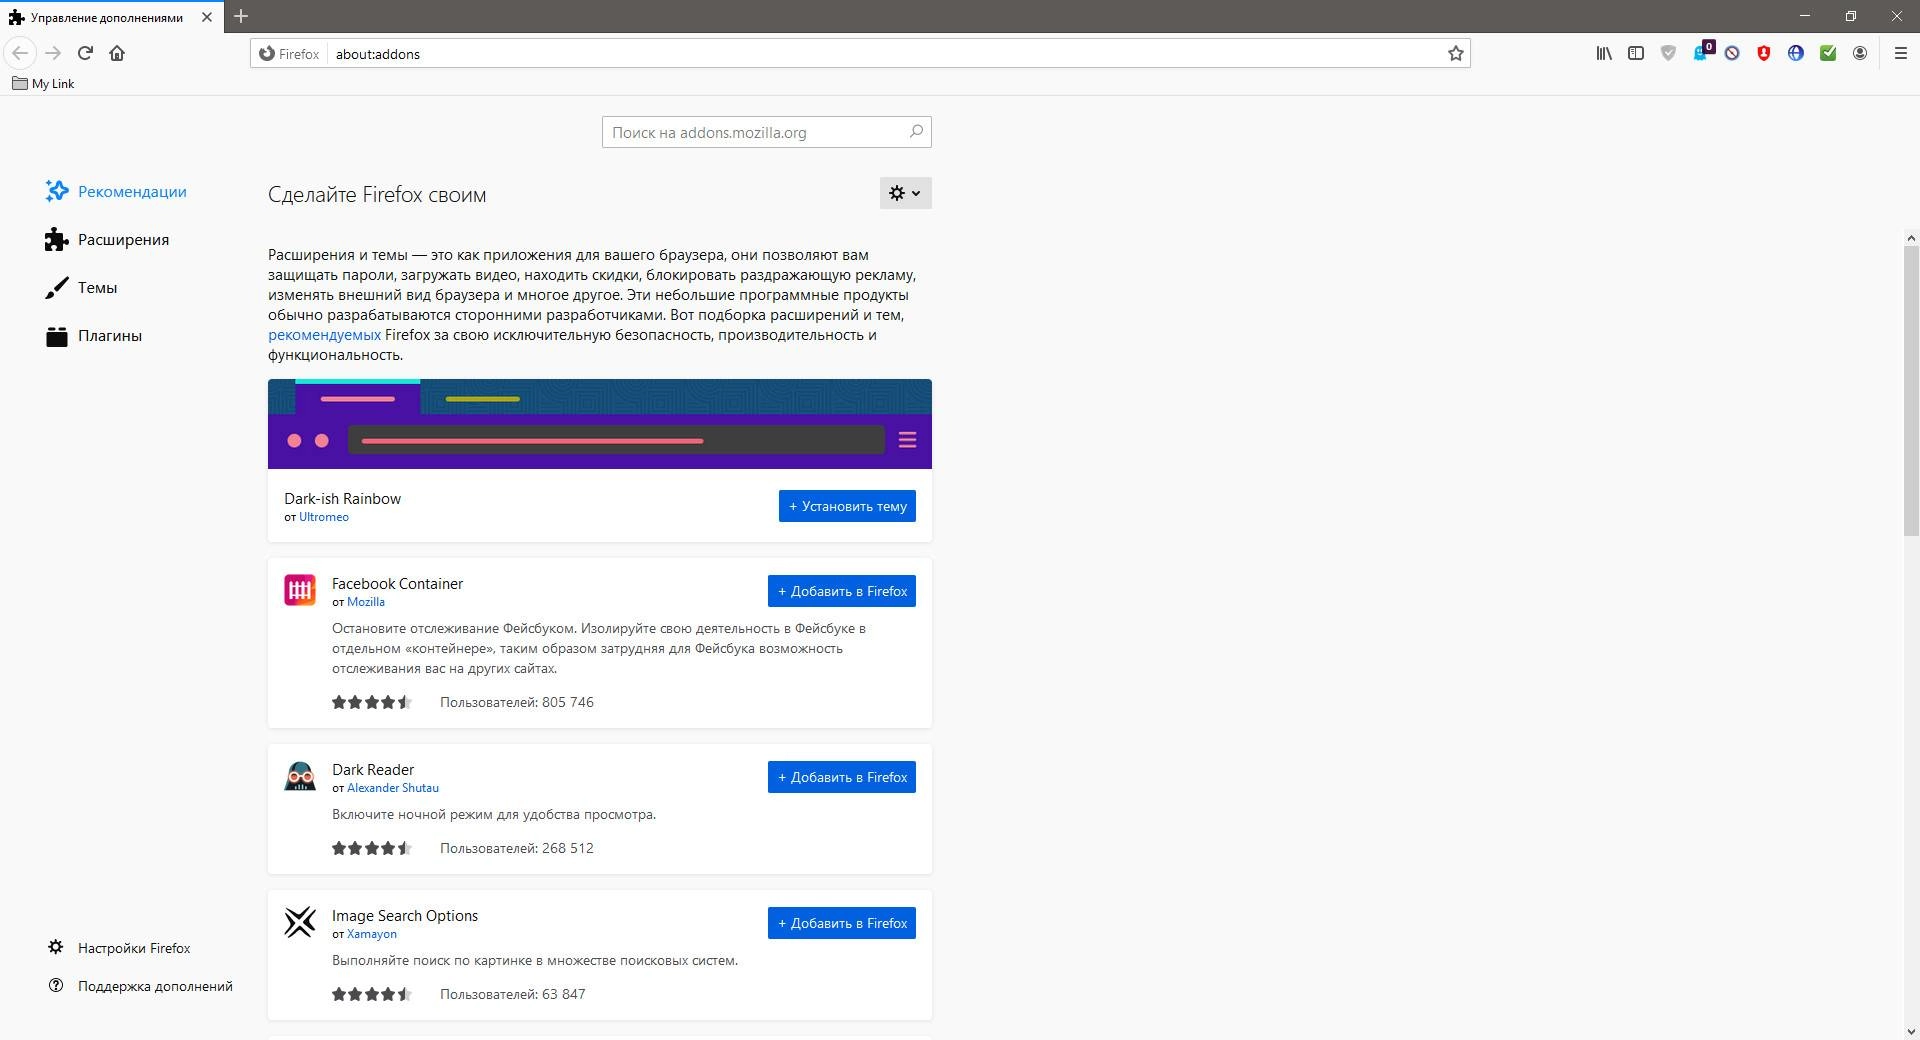Click the Firefox identity icon in address bar
The height and width of the screenshot is (1040, 1920).
pyautogui.click(x=289, y=54)
